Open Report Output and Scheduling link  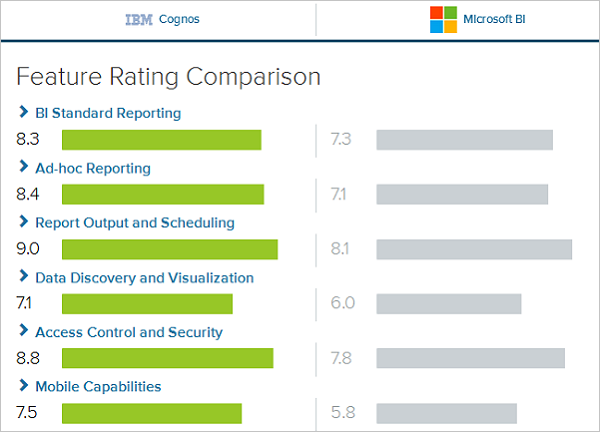135,223
